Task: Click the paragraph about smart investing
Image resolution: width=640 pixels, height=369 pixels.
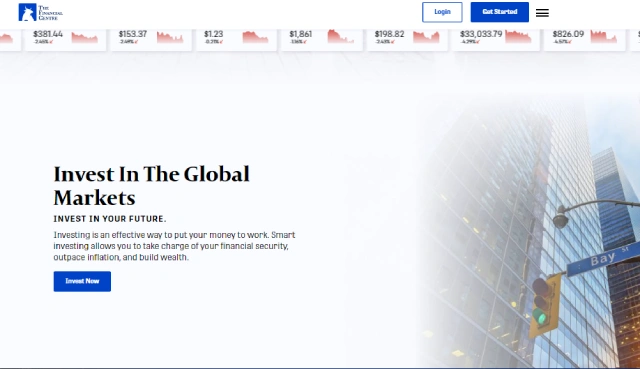Action: [x=174, y=246]
